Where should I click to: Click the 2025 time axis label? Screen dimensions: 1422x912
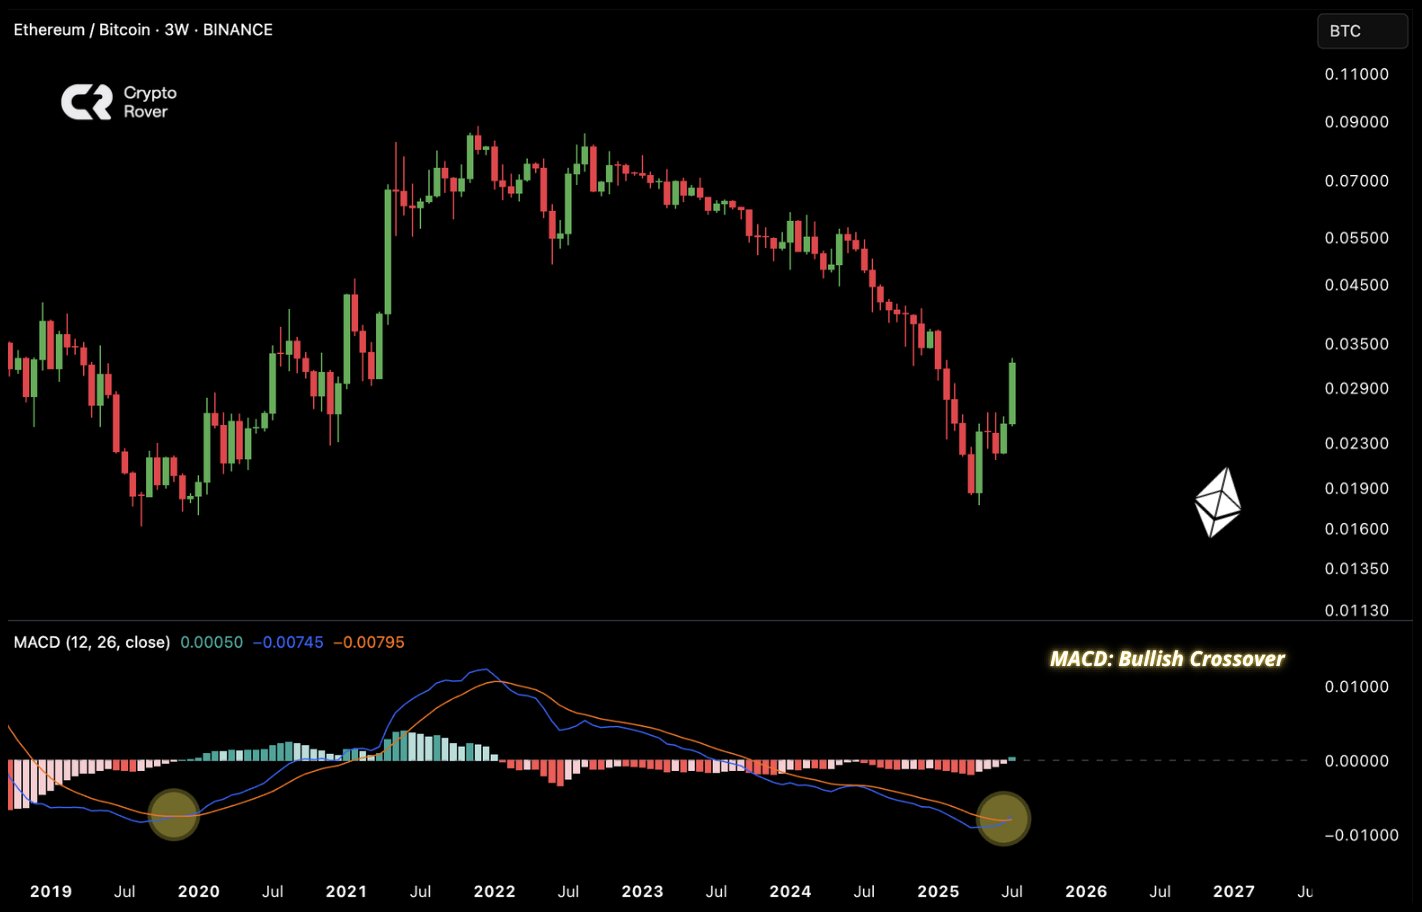(x=938, y=891)
